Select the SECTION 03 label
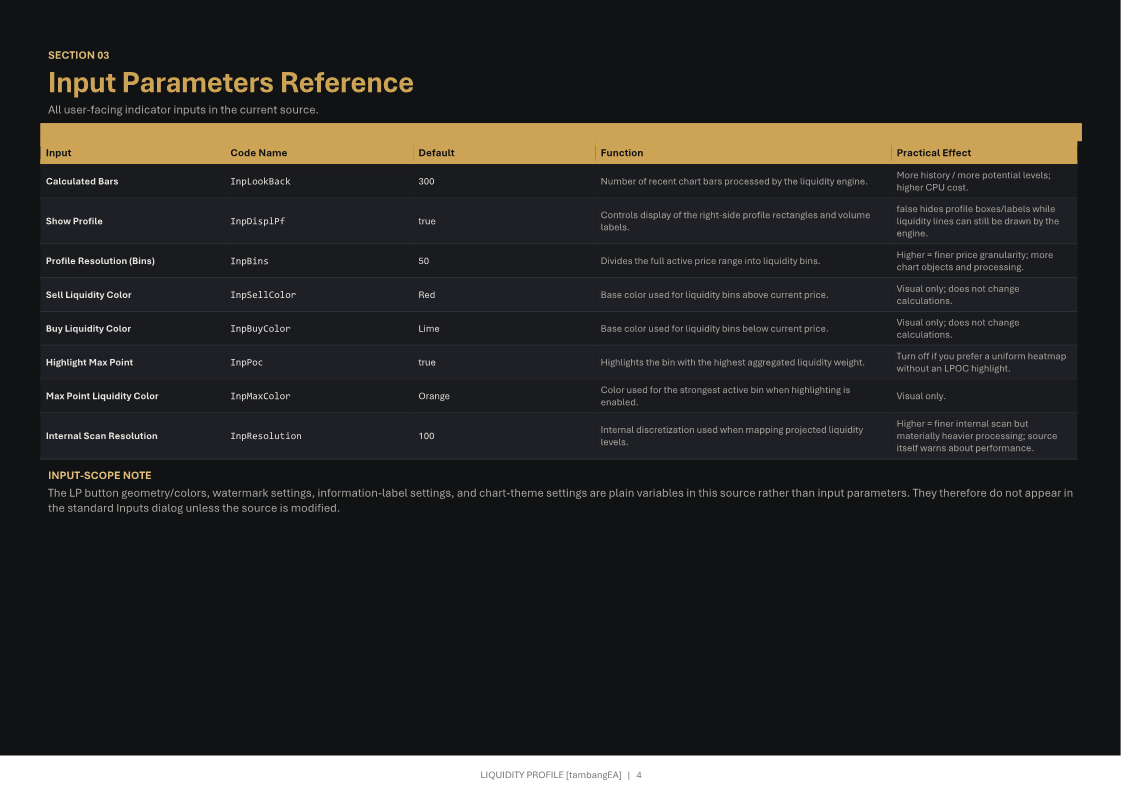This screenshot has width=1122, height=794. click(79, 55)
